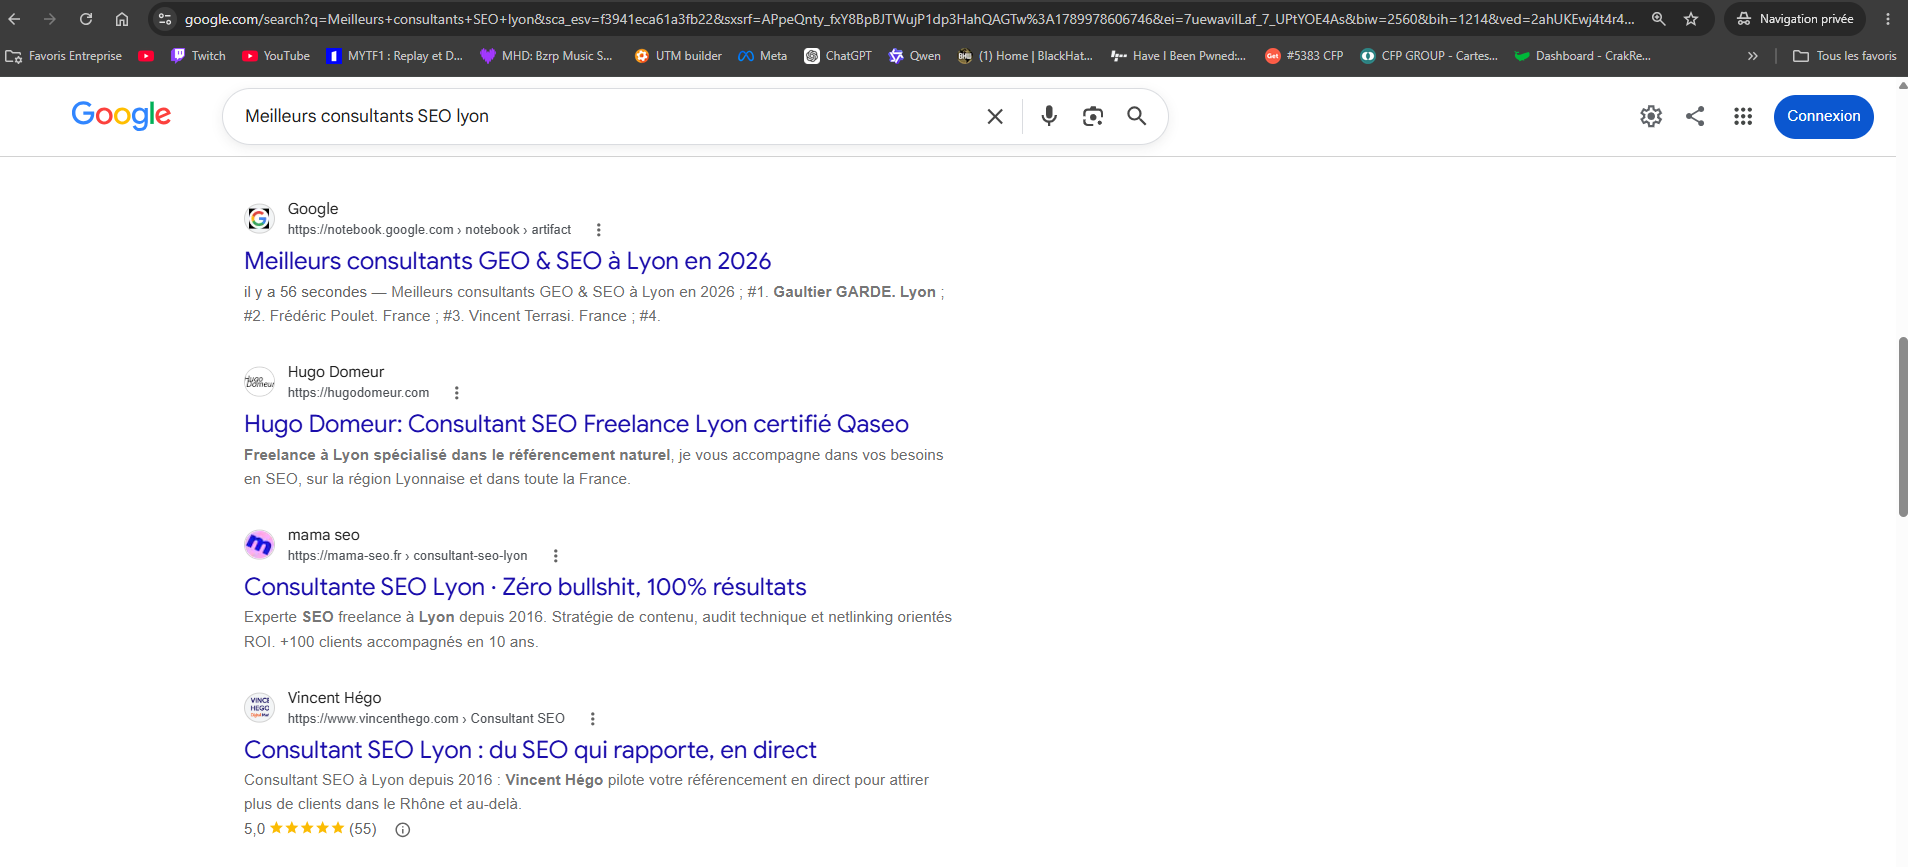
Task: Open the #5383 CFP bookmark
Action: click(1304, 56)
